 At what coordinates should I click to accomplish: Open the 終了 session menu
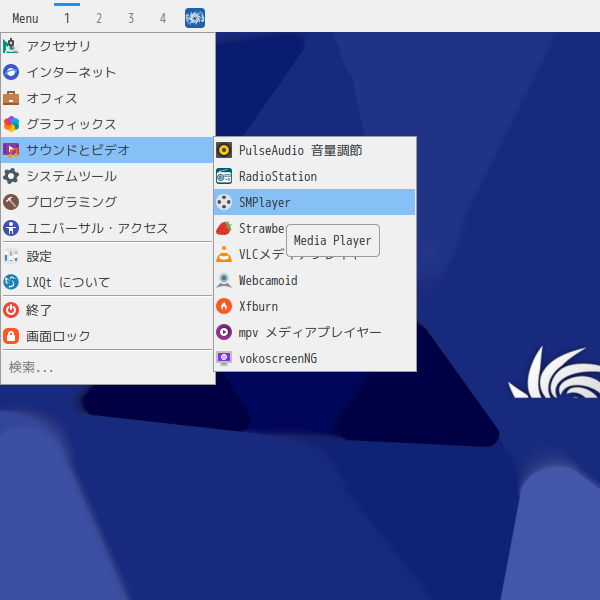click(x=107, y=310)
